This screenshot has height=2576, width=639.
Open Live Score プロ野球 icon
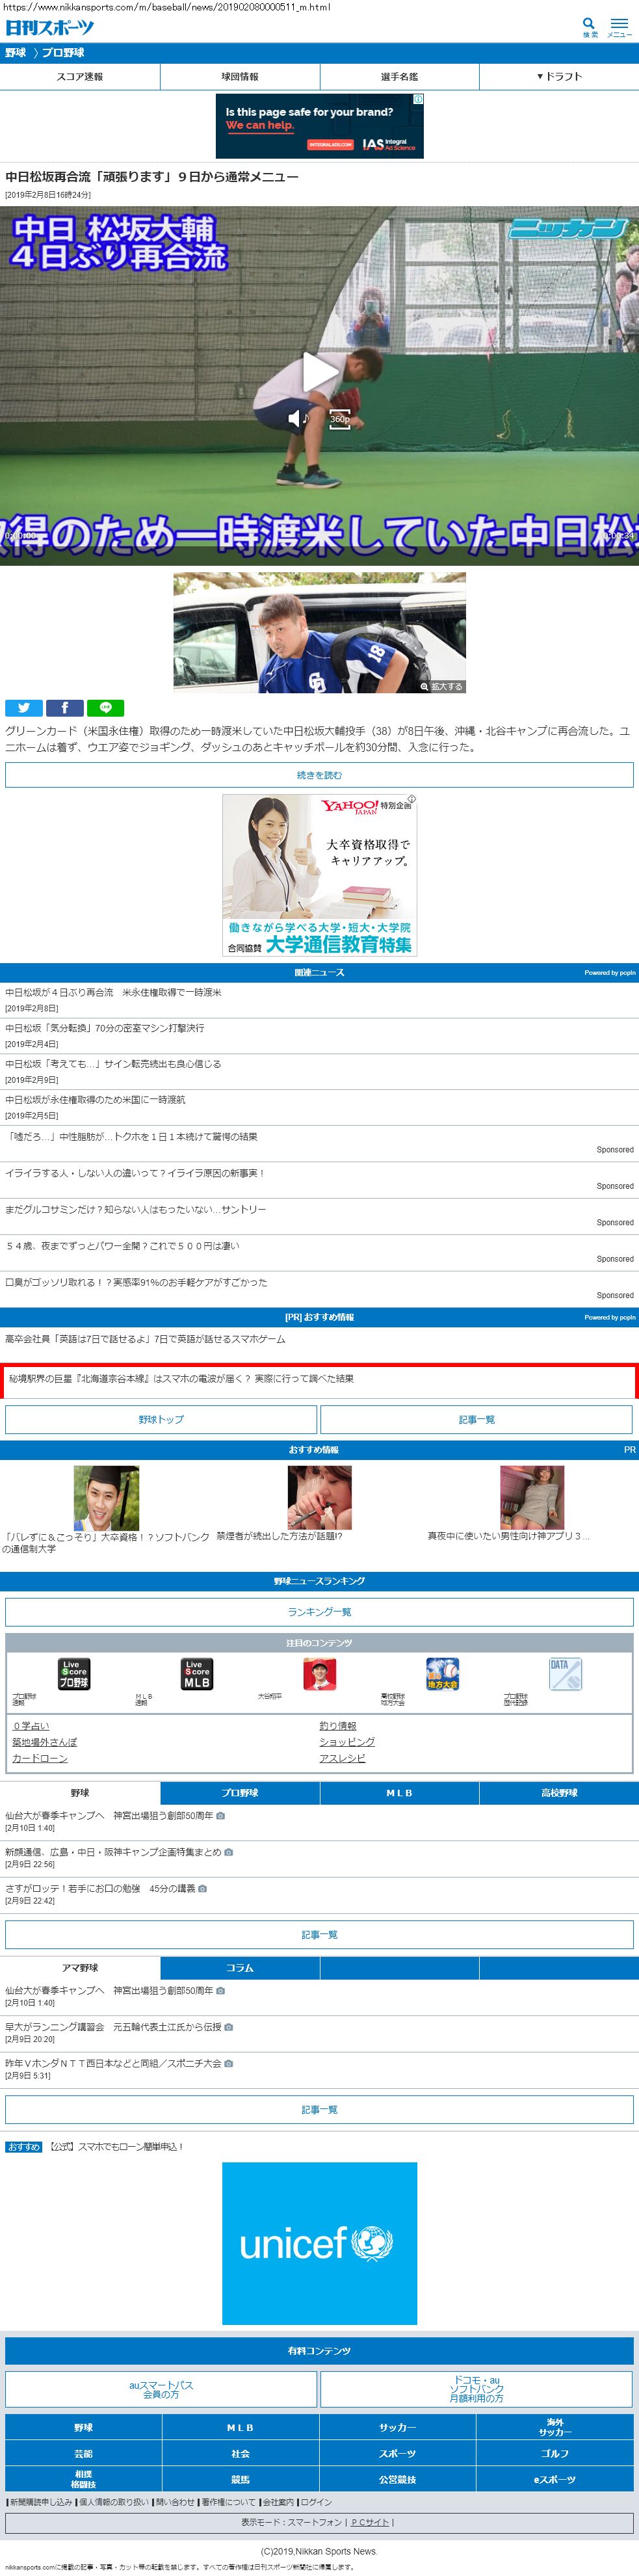(x=74, y=1674)
